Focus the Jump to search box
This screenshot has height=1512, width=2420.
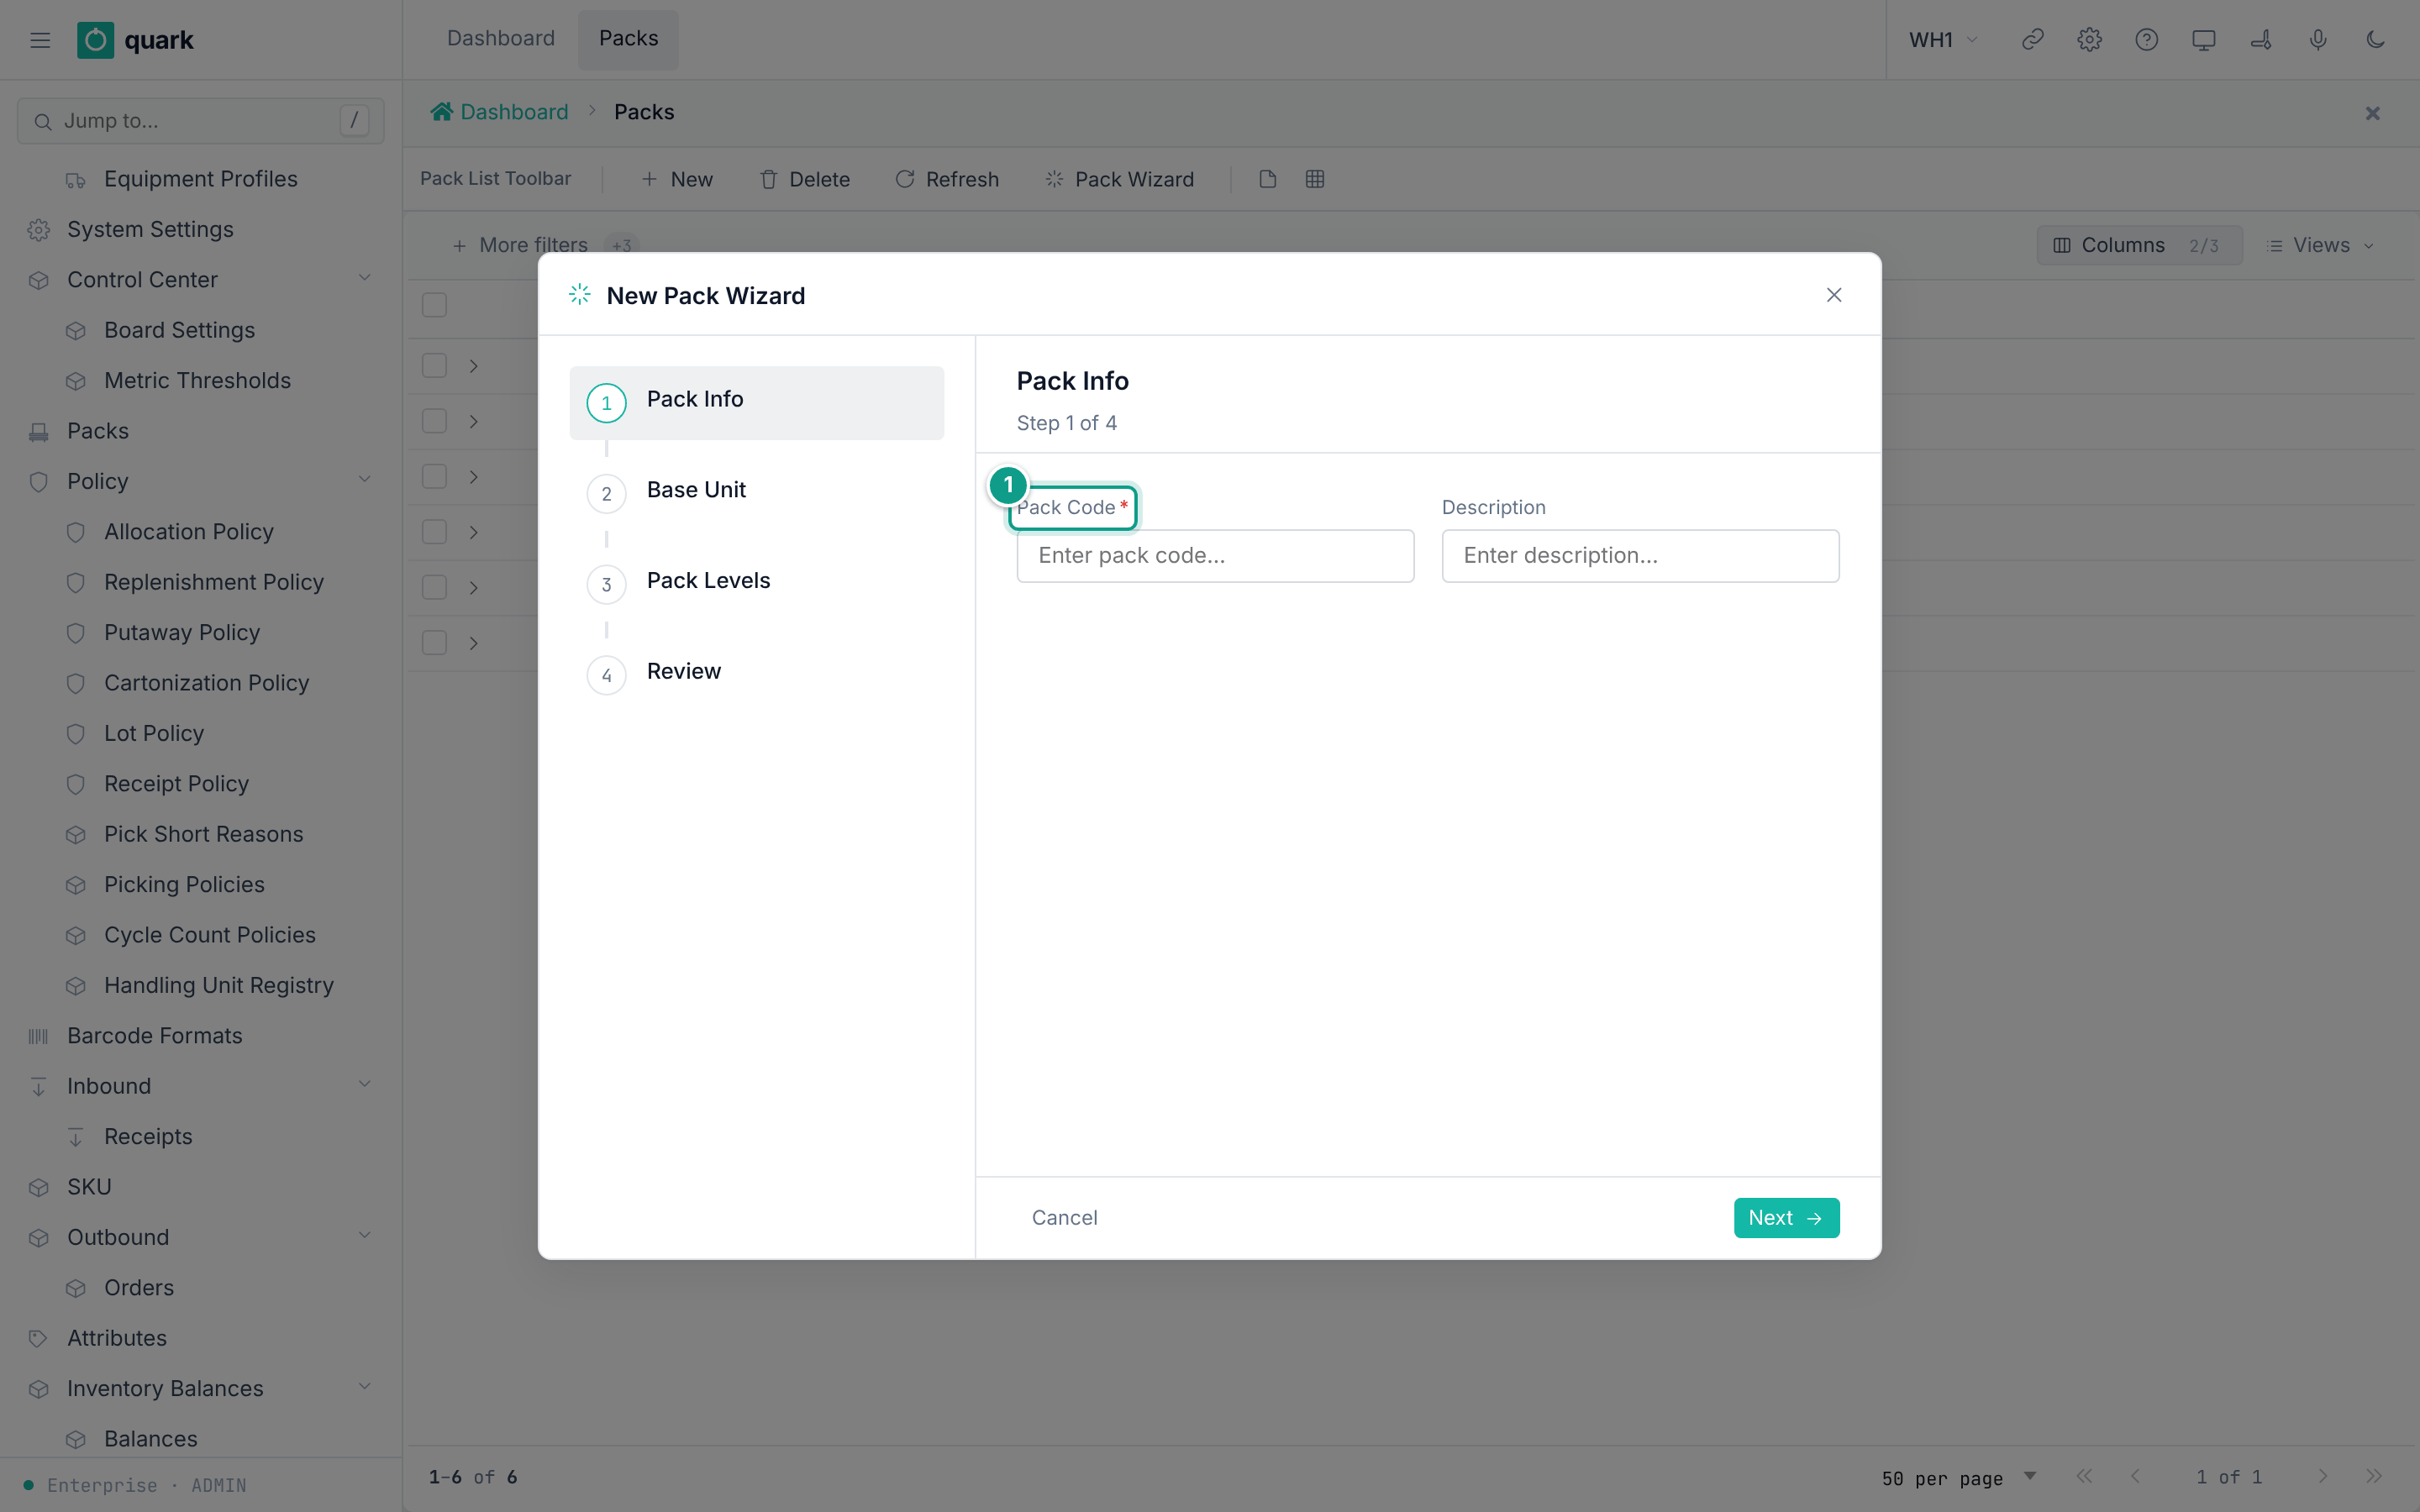click(x=200, y=121)
